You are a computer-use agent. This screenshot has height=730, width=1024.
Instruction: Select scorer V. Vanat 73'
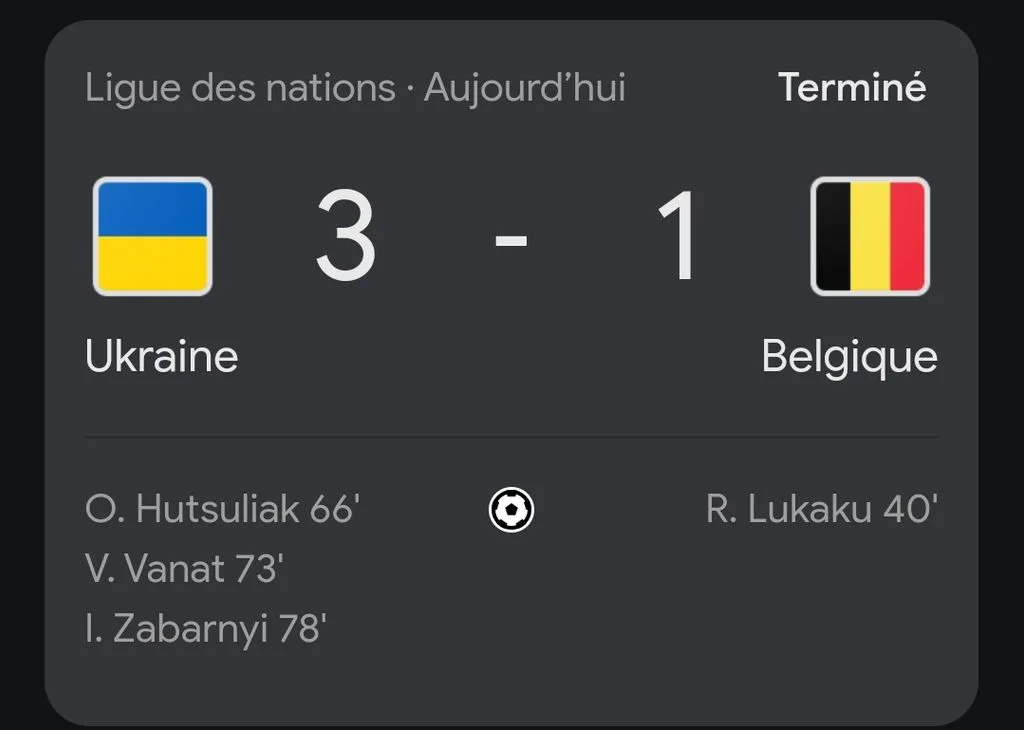pyautogui.click(x=184, y=568)
